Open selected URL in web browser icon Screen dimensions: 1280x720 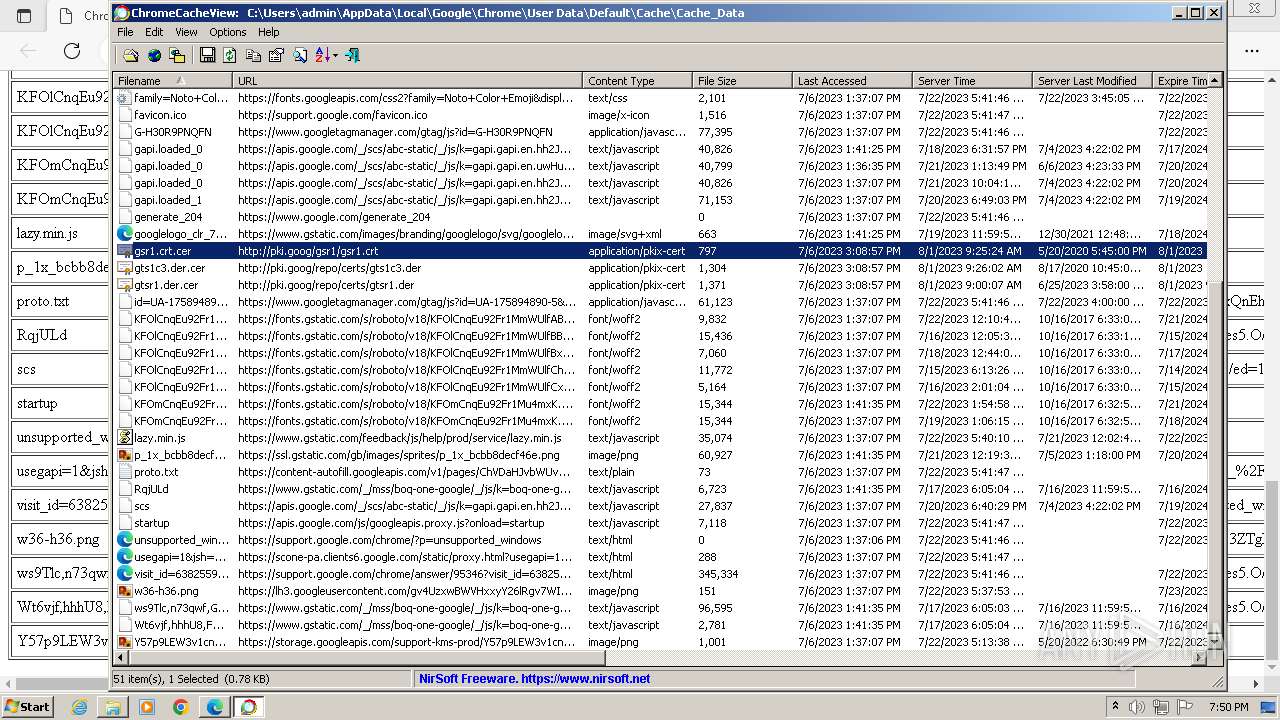tap(154, 55)
